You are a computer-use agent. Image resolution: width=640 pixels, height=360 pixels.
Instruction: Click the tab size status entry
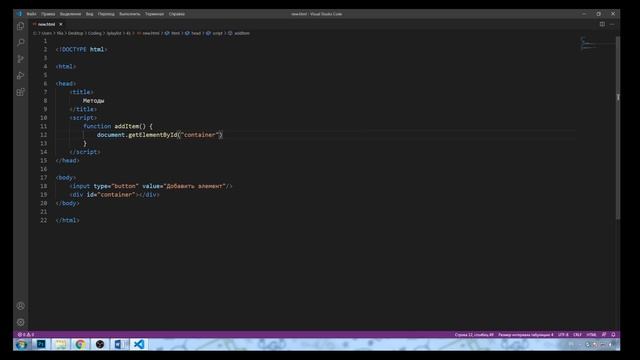tap(526, 335)
